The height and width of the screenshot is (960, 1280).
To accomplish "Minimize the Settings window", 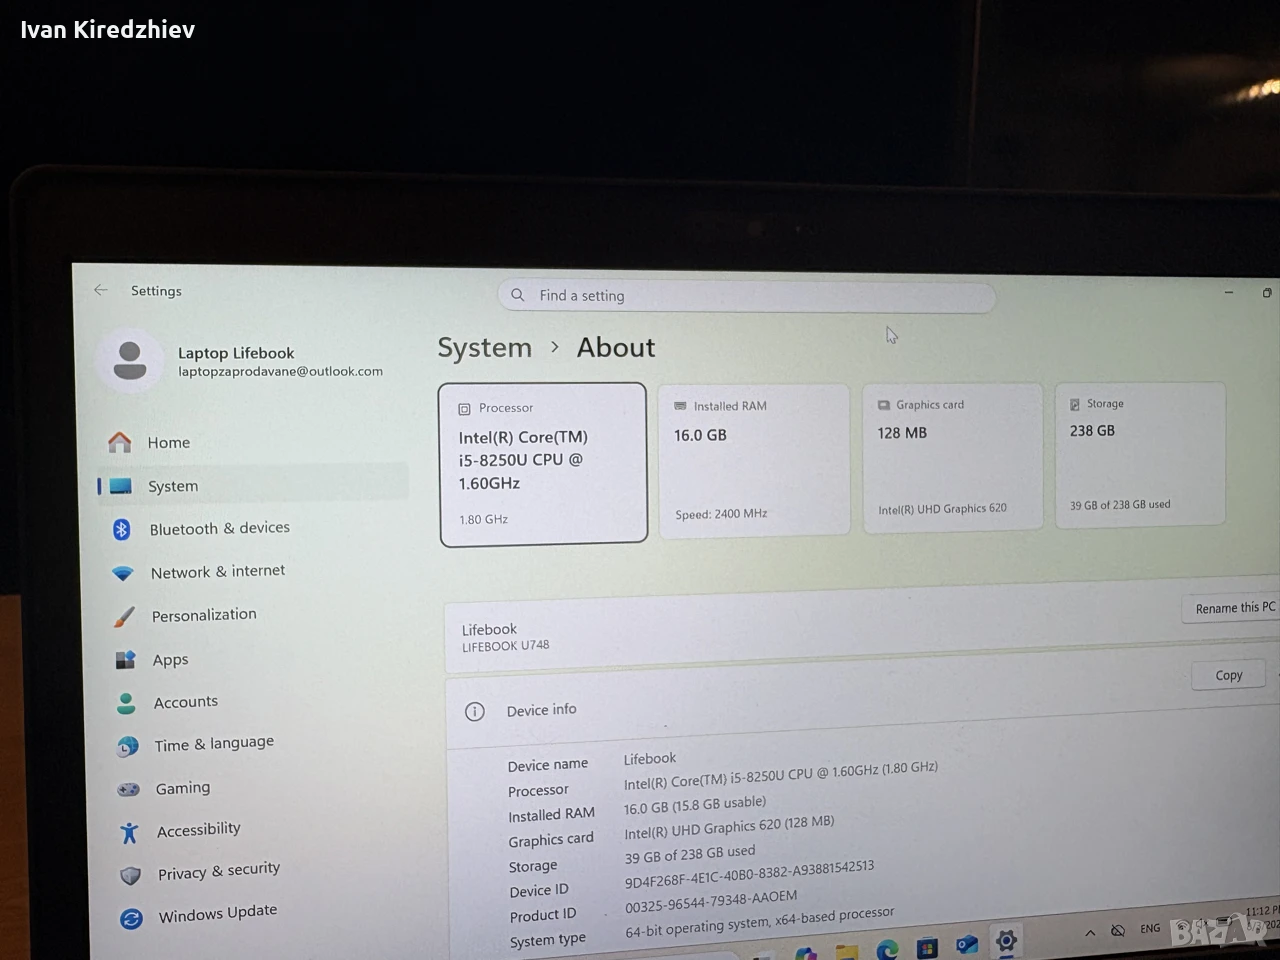I will [1229, 293].
